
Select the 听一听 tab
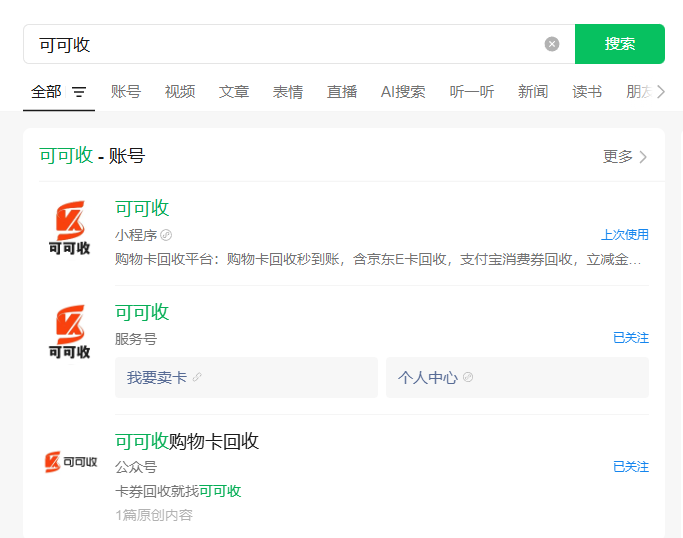tap(472, 92)
